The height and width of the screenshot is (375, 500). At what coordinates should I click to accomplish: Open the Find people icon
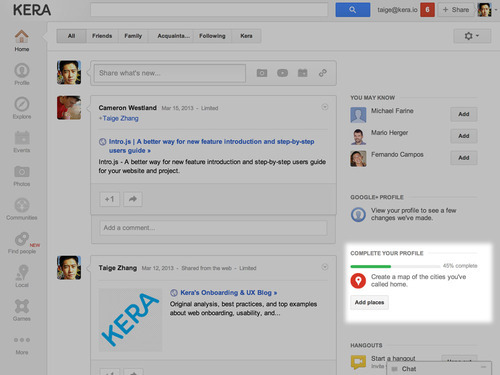(22, 239)
